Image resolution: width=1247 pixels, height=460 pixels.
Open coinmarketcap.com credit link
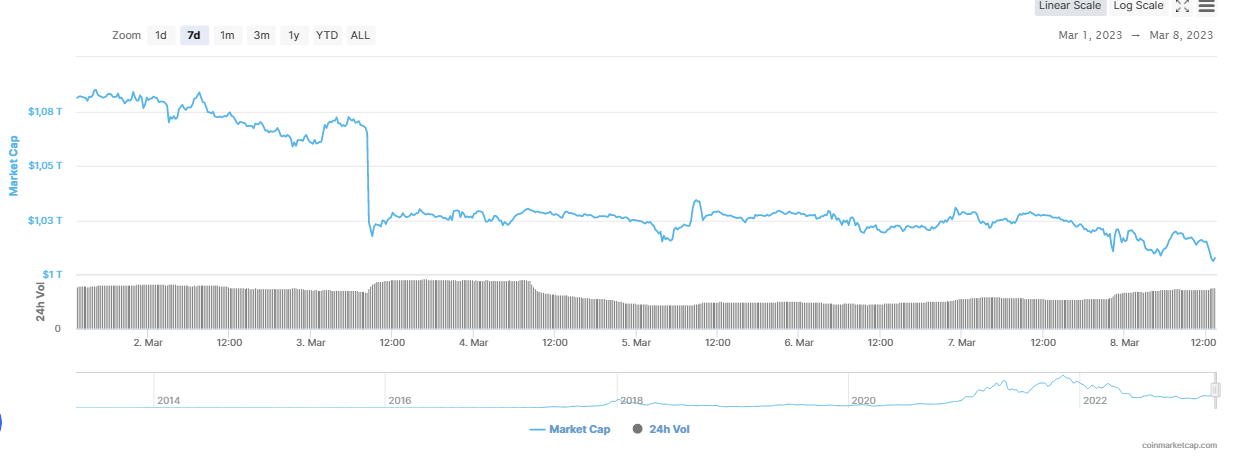tap(1179, 445)
